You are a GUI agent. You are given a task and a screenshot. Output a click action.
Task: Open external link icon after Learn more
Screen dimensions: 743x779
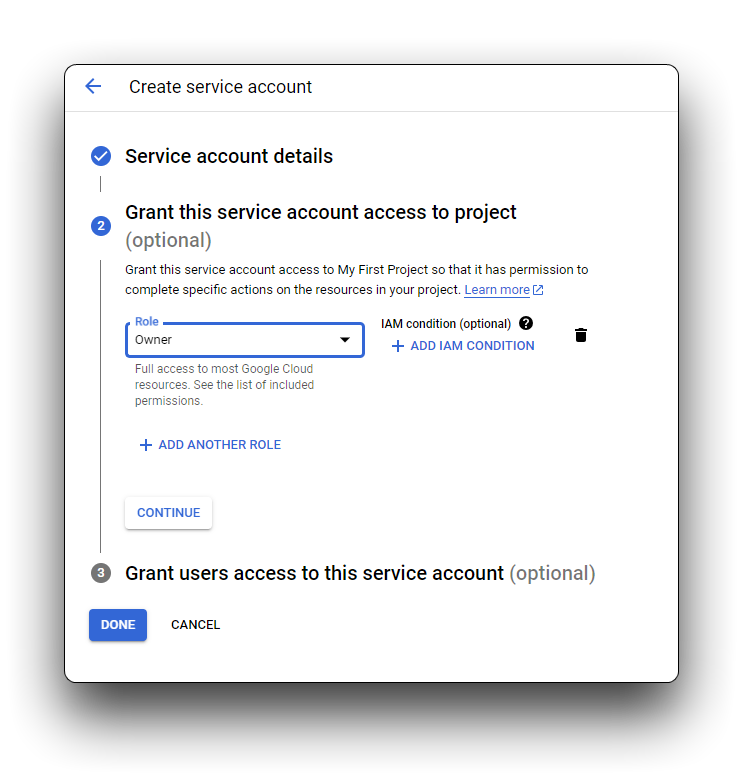pos(538,290)
